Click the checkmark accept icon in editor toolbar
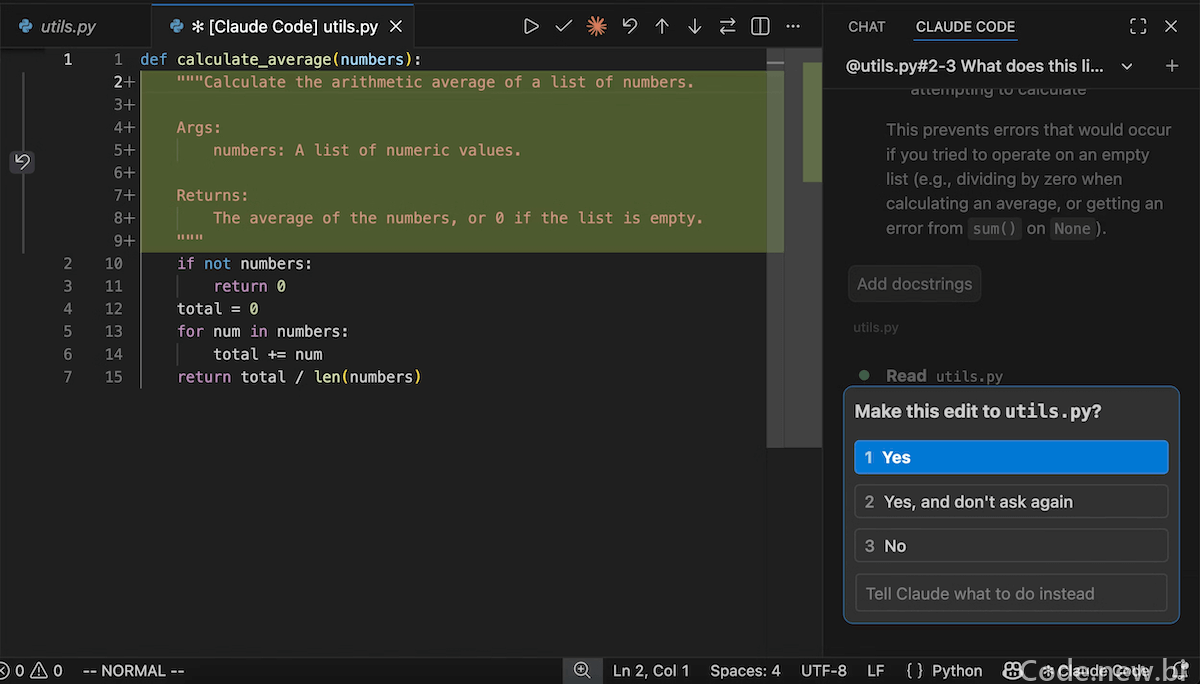The image size is (1200, 684). click(564, 27)
